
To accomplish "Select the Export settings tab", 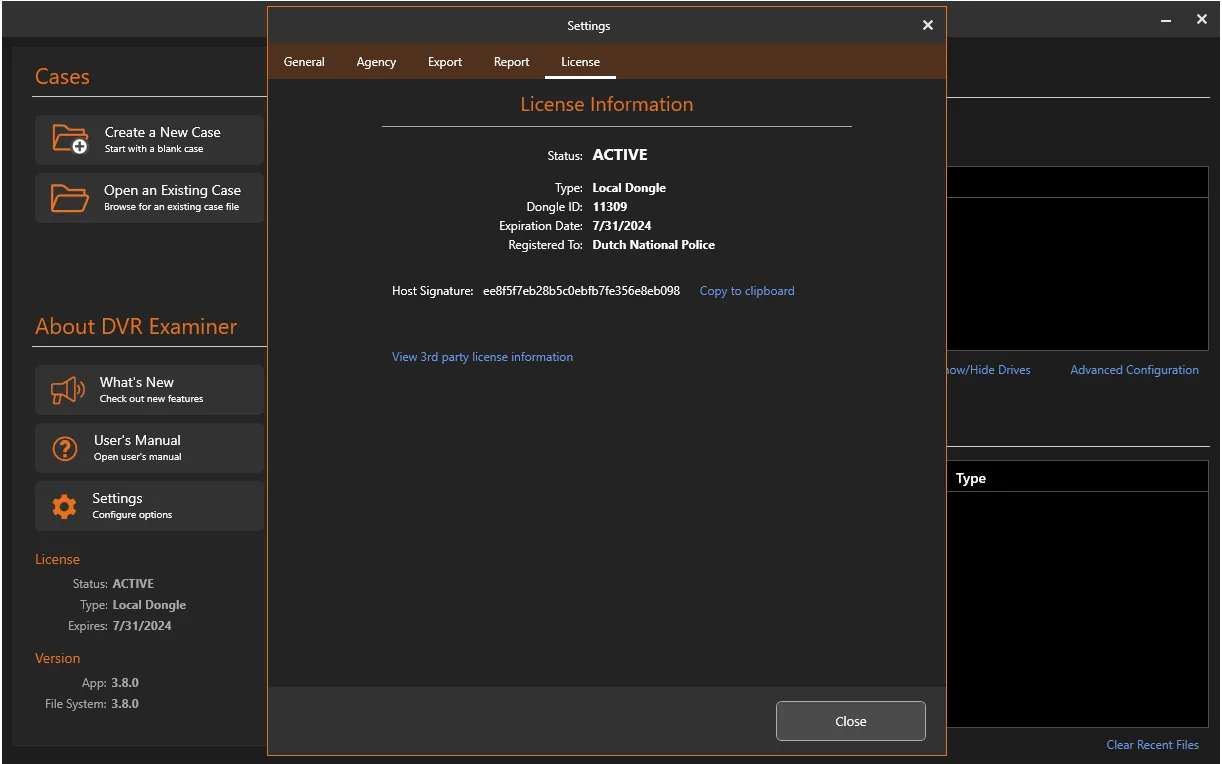I will 445,62.
